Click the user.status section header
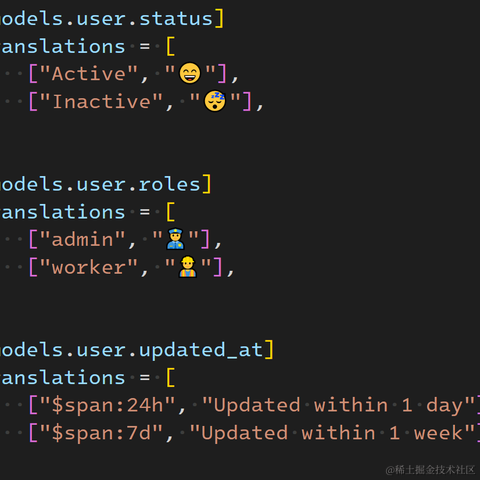 107,19
